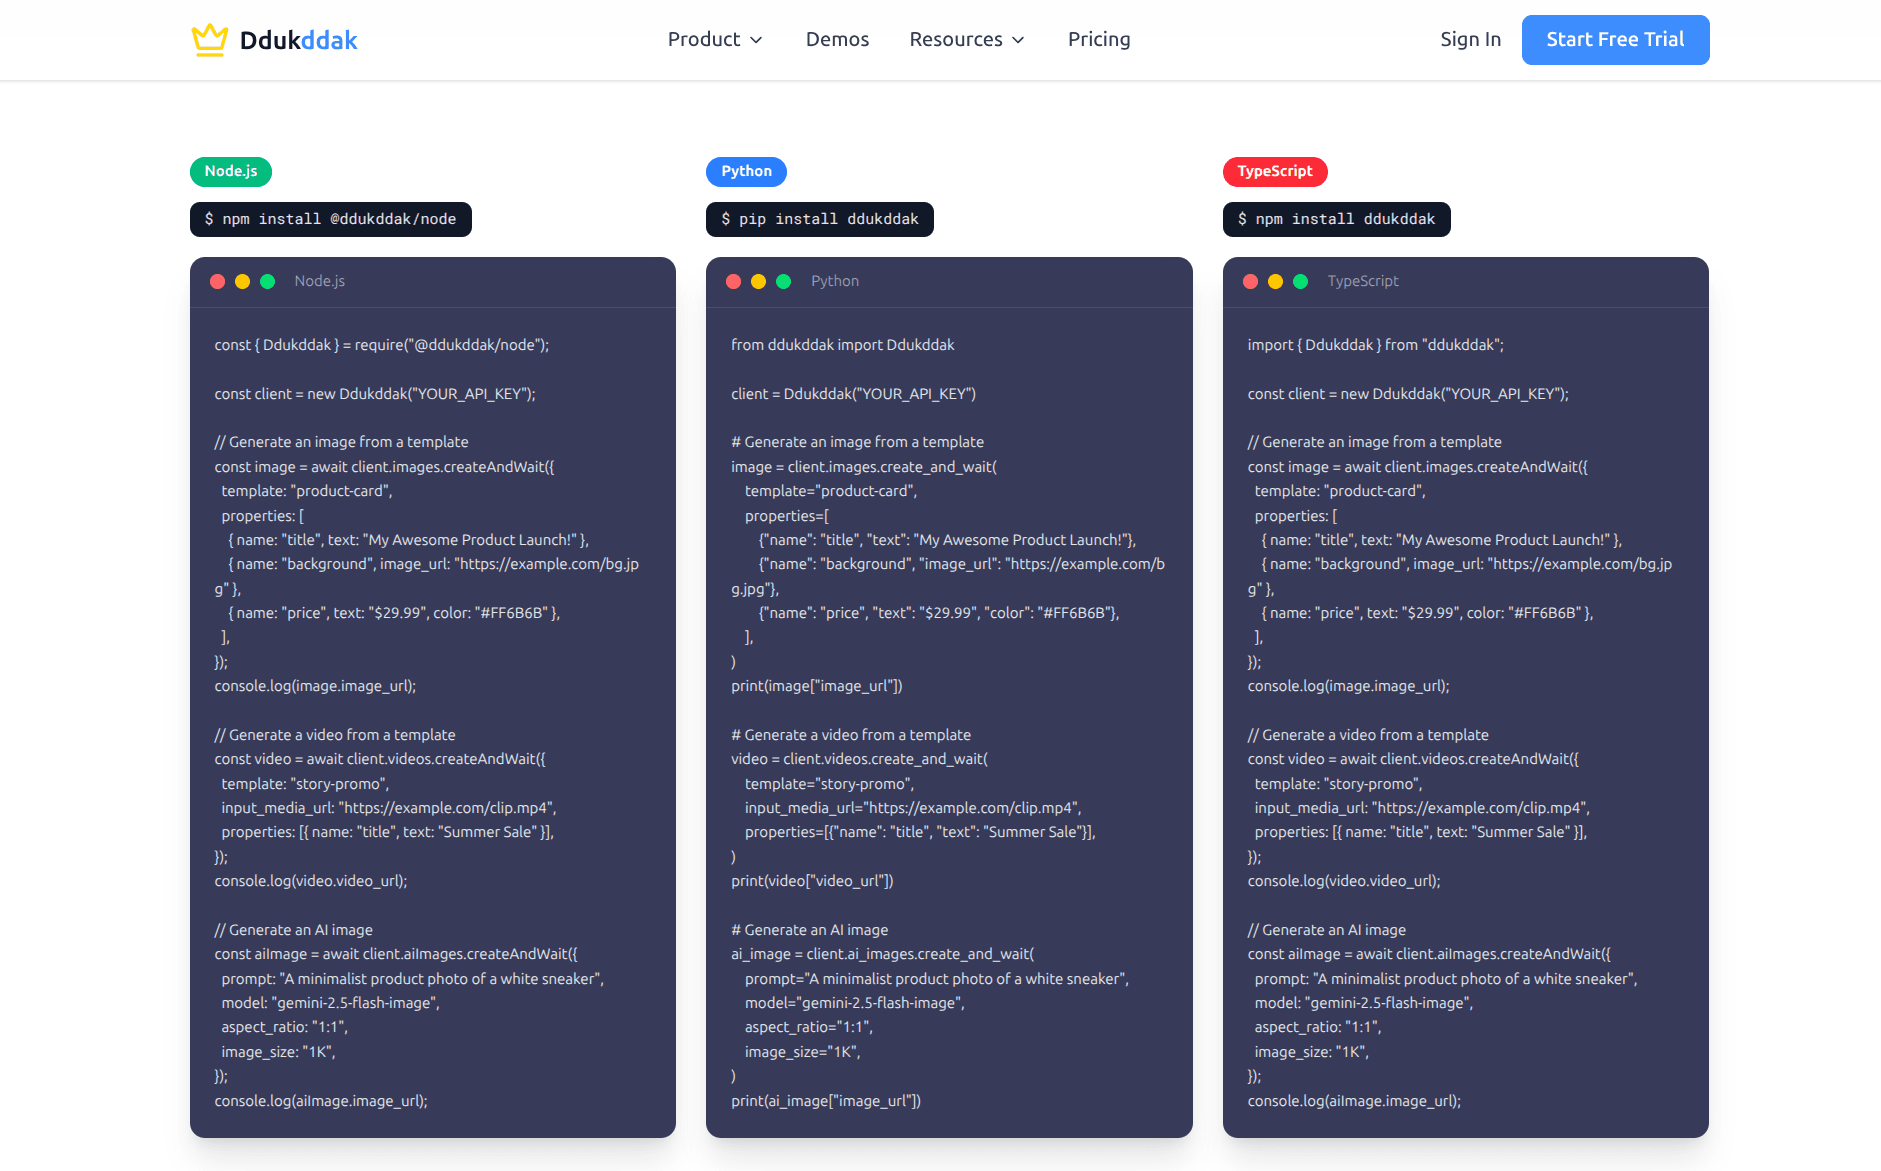Click the Sign In link

1470,39
